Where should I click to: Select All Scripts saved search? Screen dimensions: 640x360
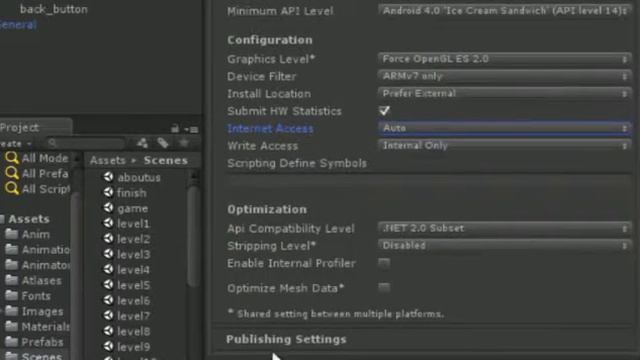point(37,189)
